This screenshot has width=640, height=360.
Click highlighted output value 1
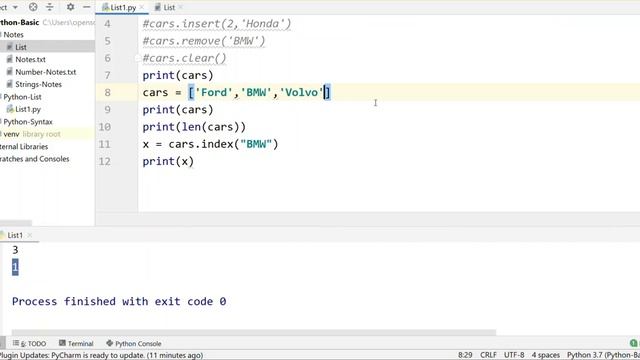tap(15, 267)
